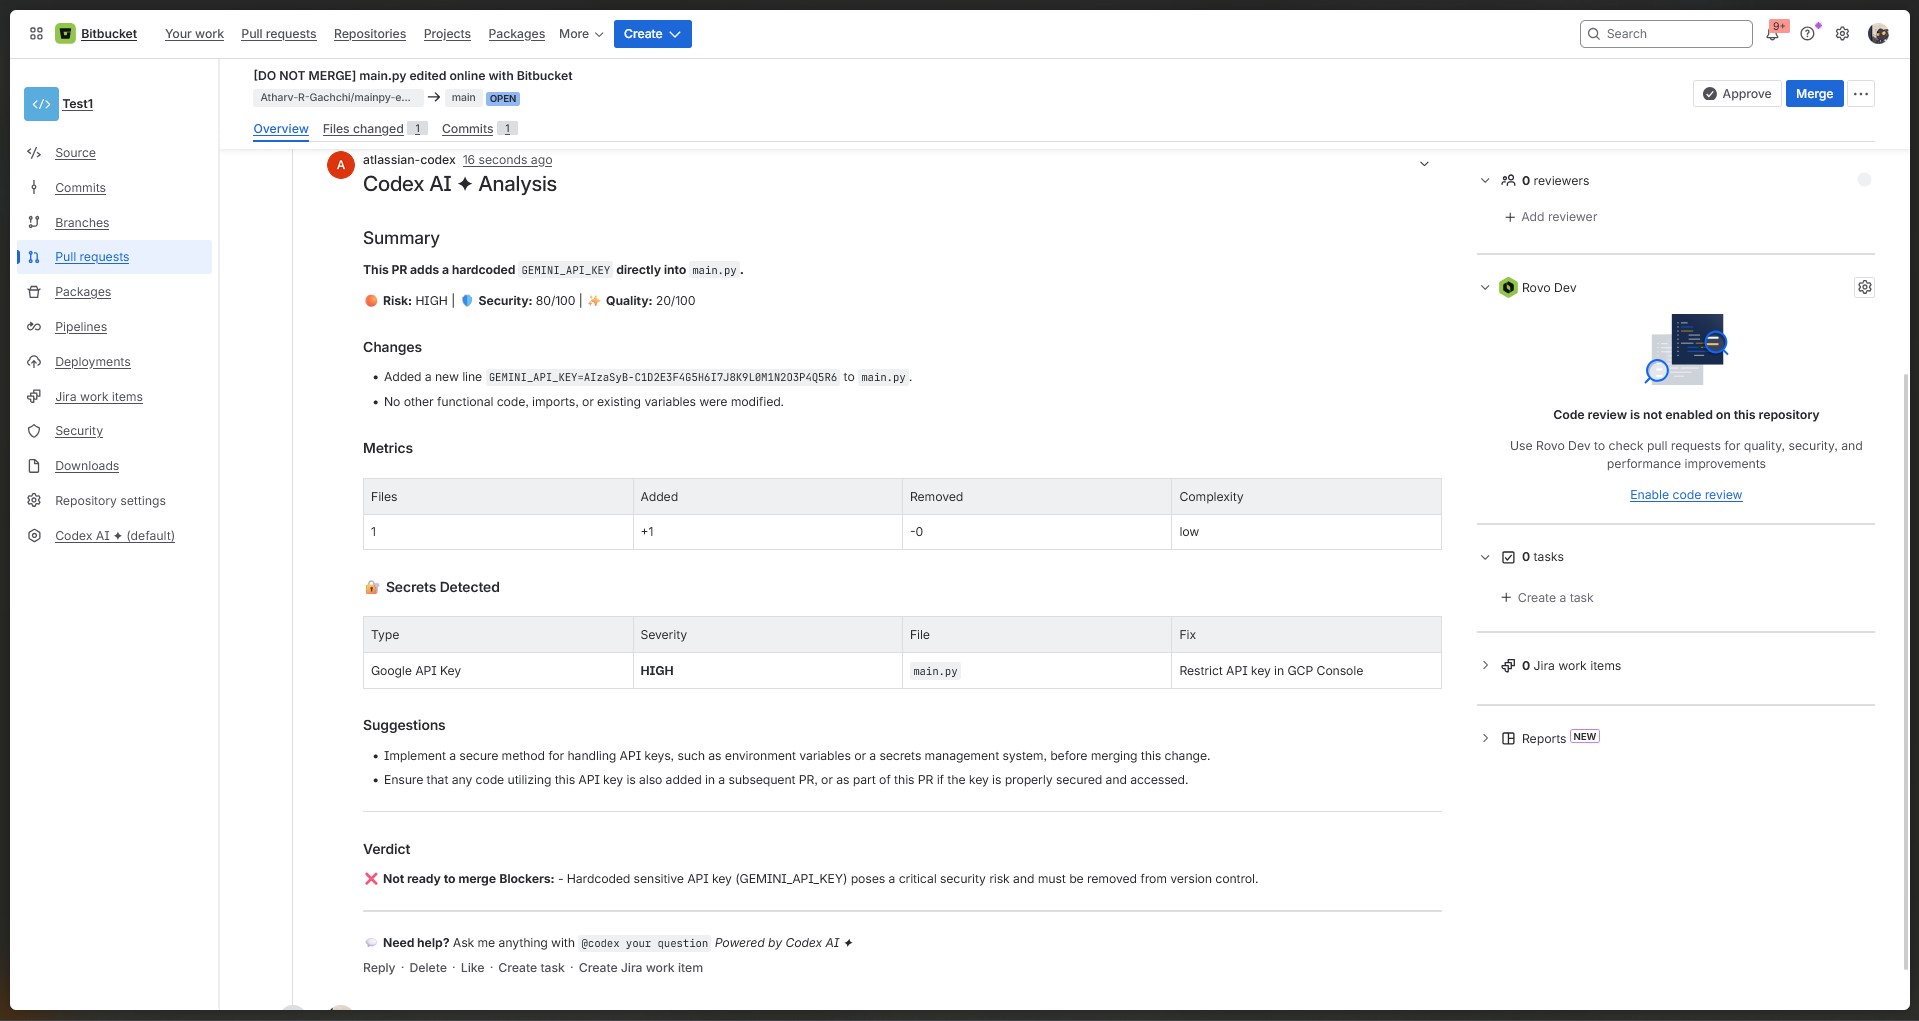Viewport: 1919px width, 1021px height.
Task: Click Create a task
Action: (x=1547, y=598)
